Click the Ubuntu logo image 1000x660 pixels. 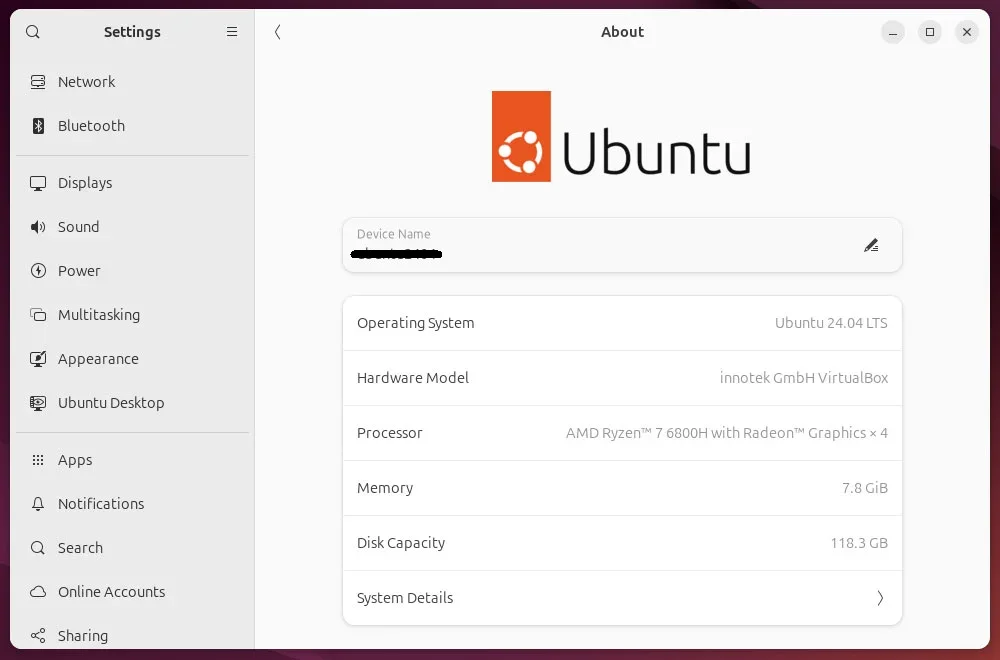(621, 136)
